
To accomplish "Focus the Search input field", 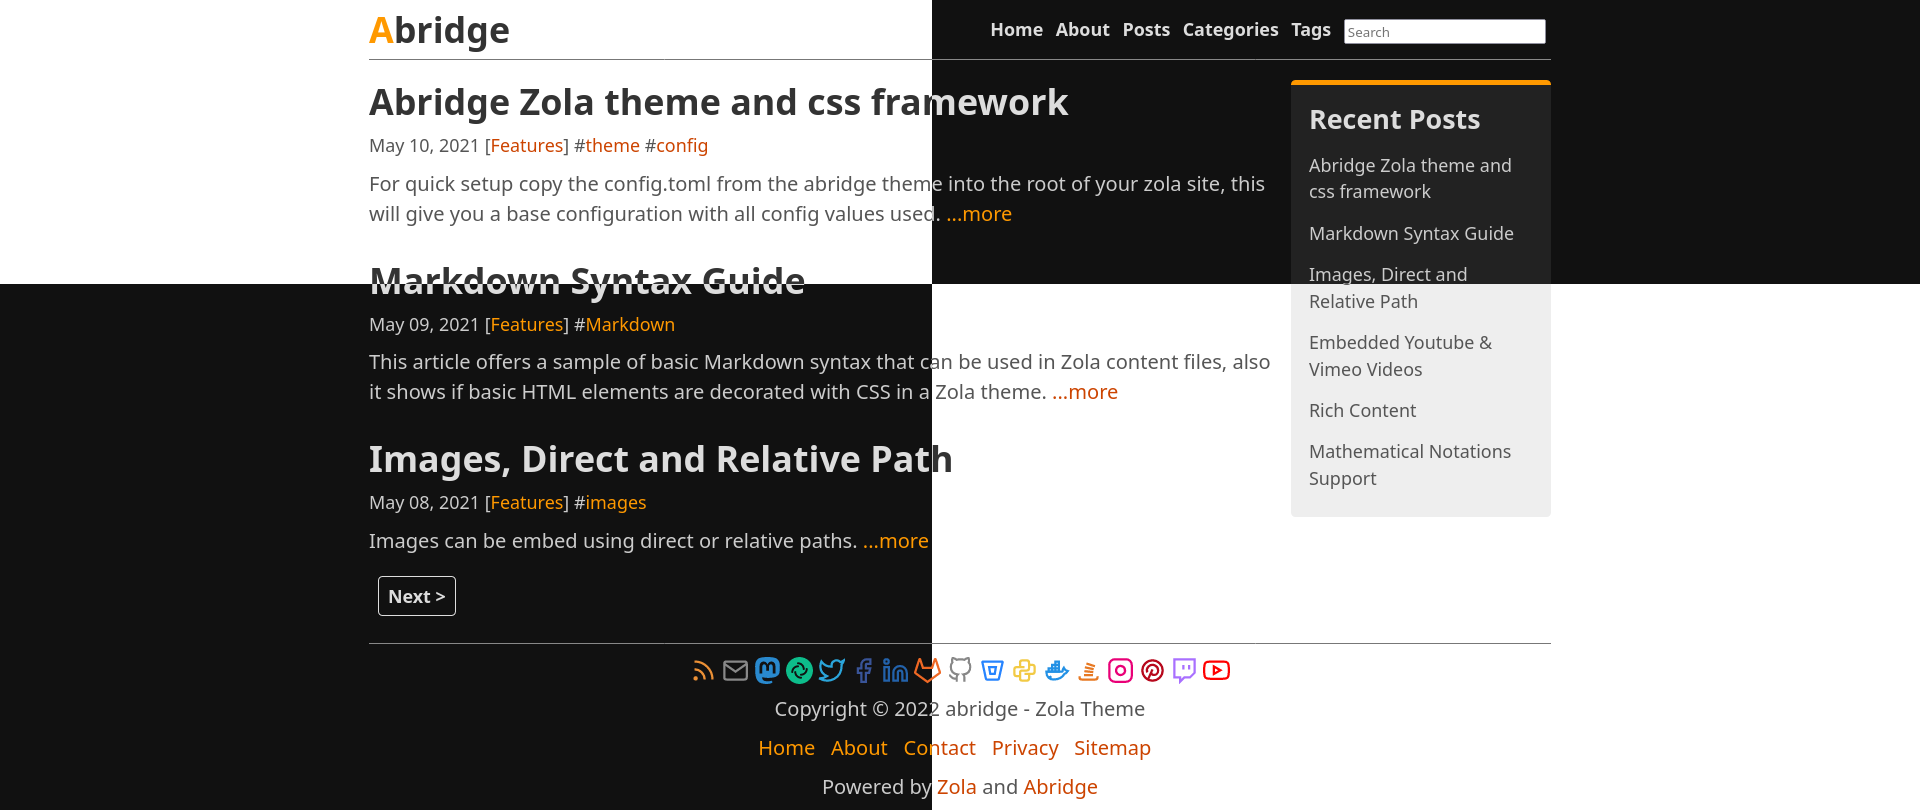I will tap(1444, 32).
